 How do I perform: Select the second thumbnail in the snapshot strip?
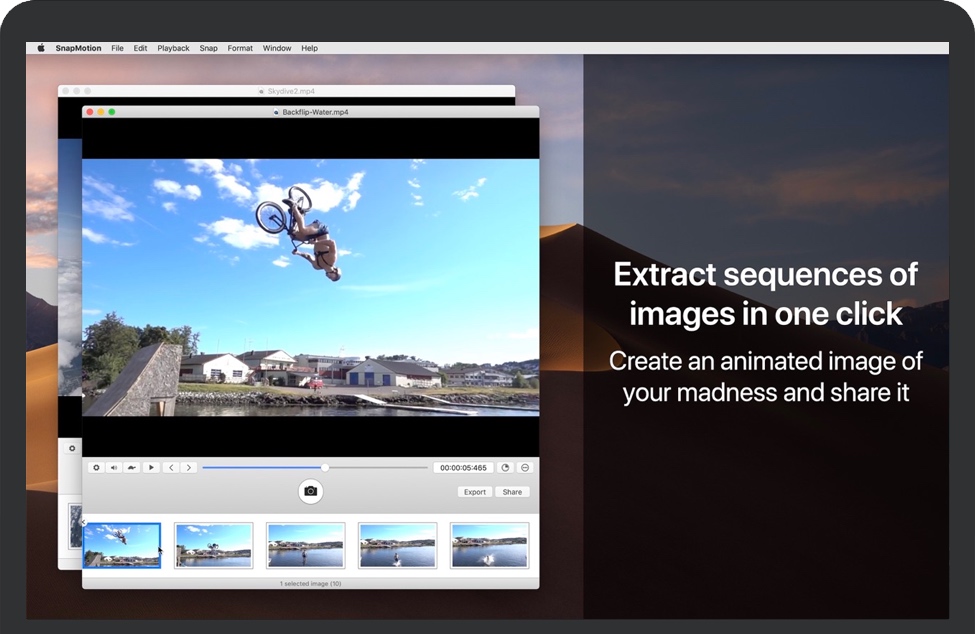214,545
